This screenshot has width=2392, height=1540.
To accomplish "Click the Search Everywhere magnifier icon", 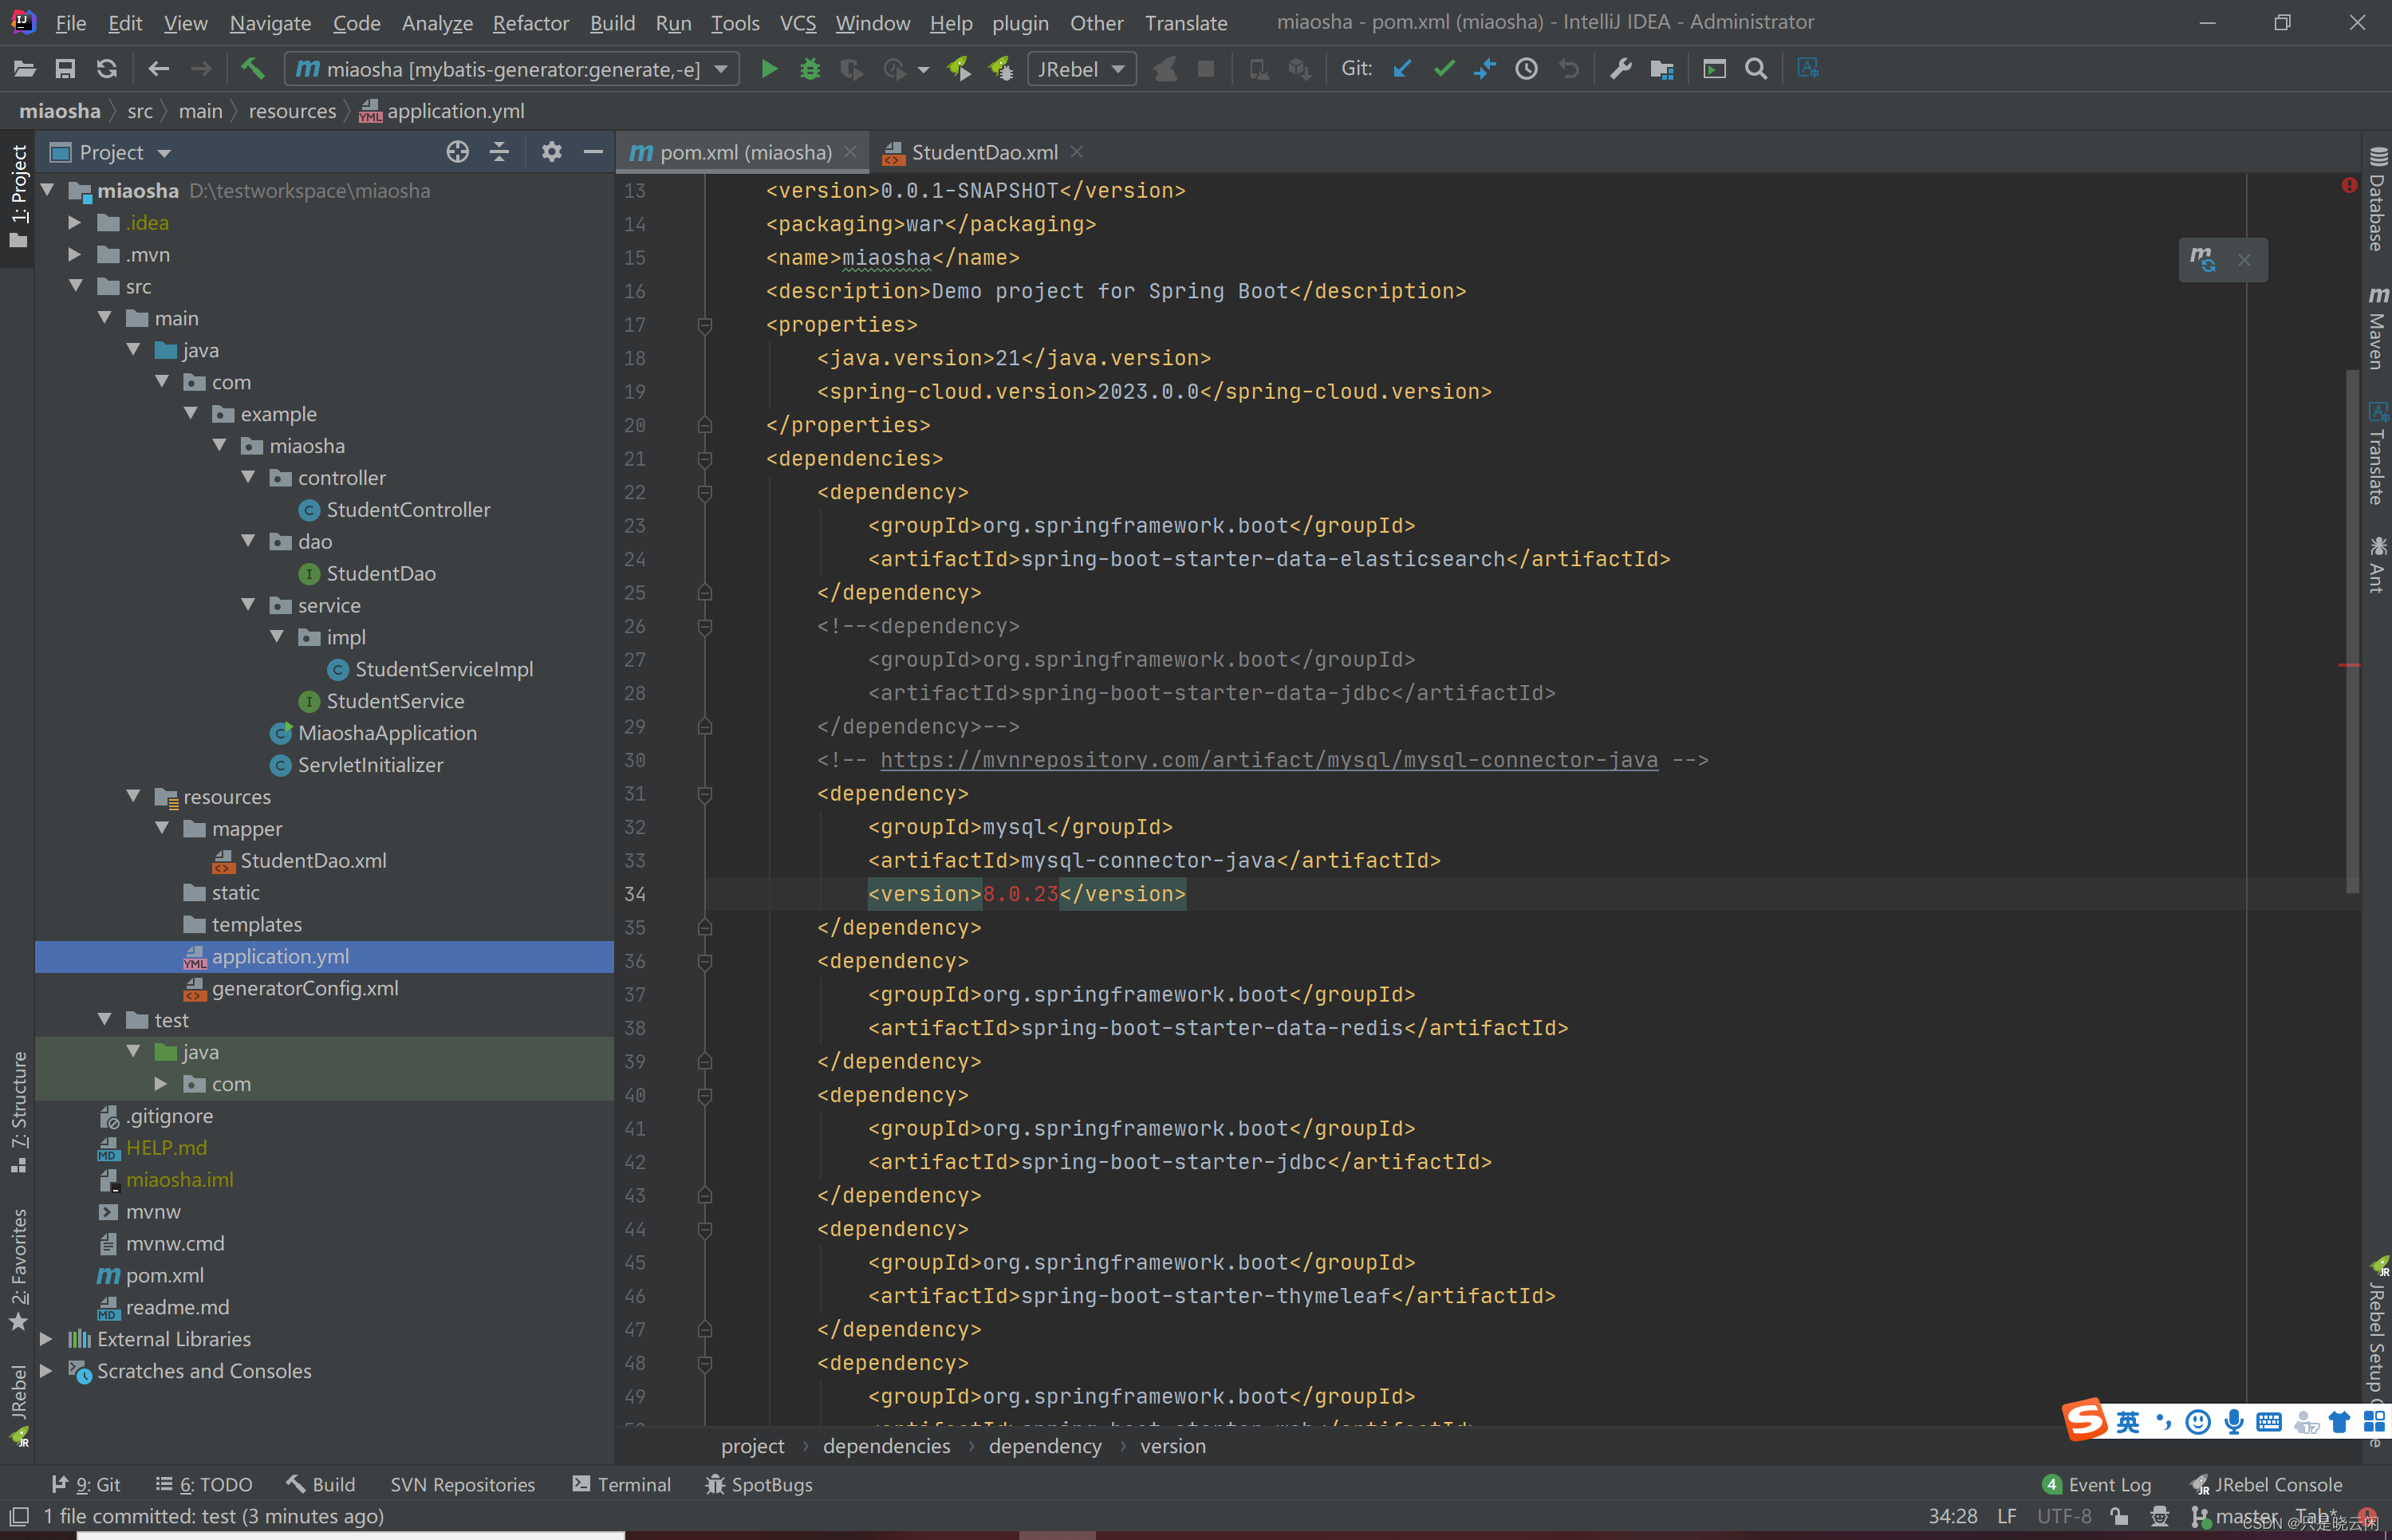I will (1755, 69).
